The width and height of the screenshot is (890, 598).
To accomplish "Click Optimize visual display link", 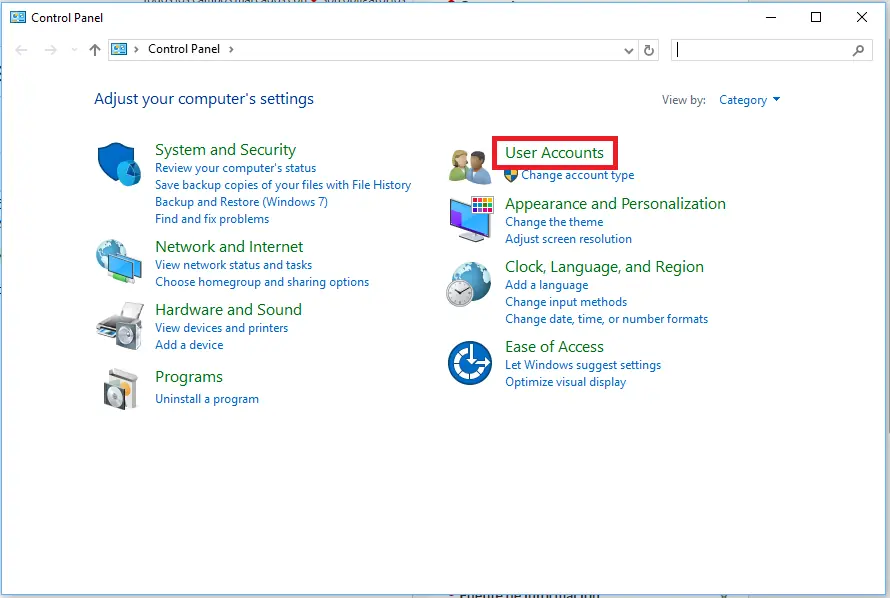I will click(x=565, y=382).
